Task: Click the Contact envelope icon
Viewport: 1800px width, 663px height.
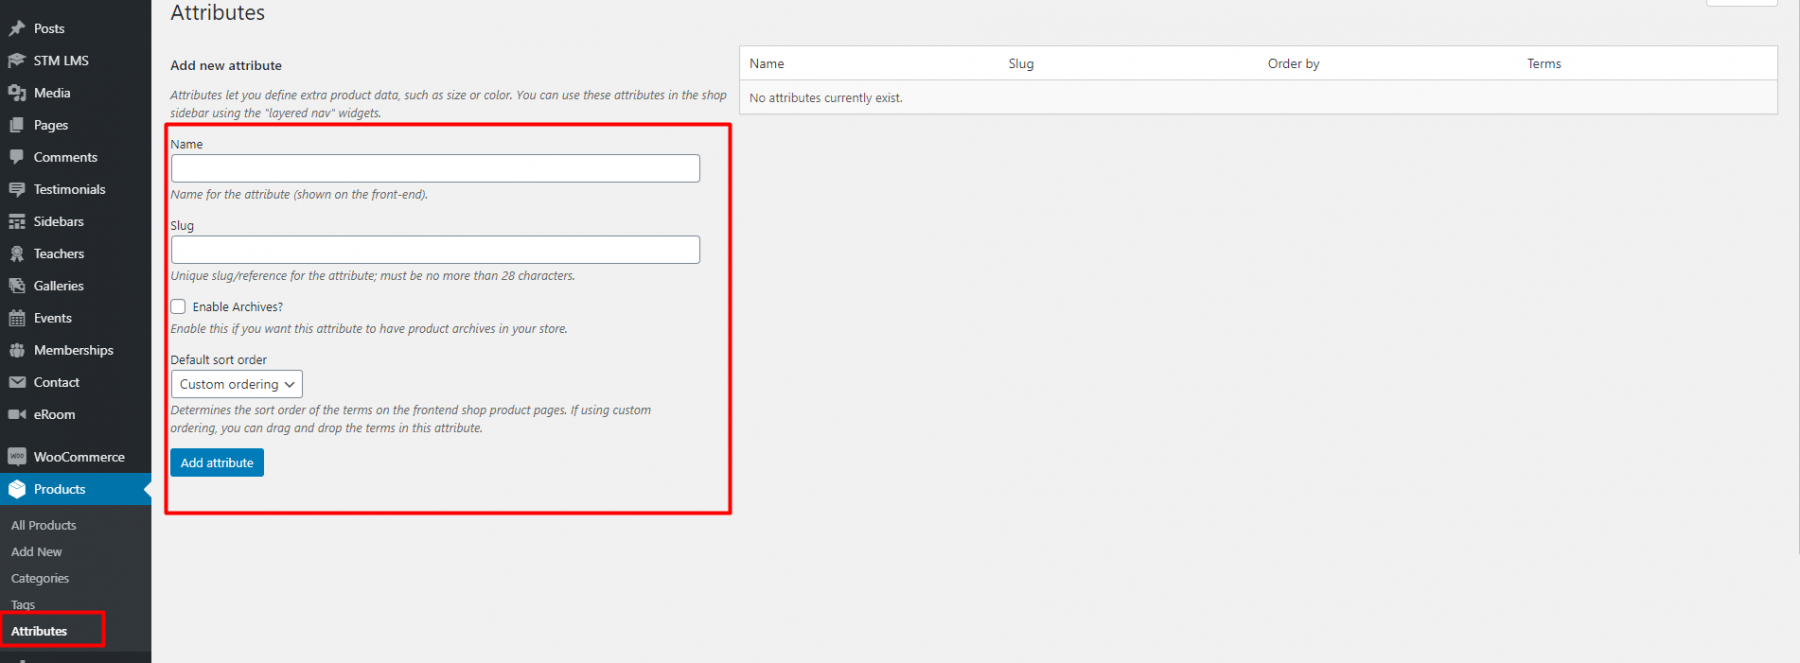Action: coord(17,382)
